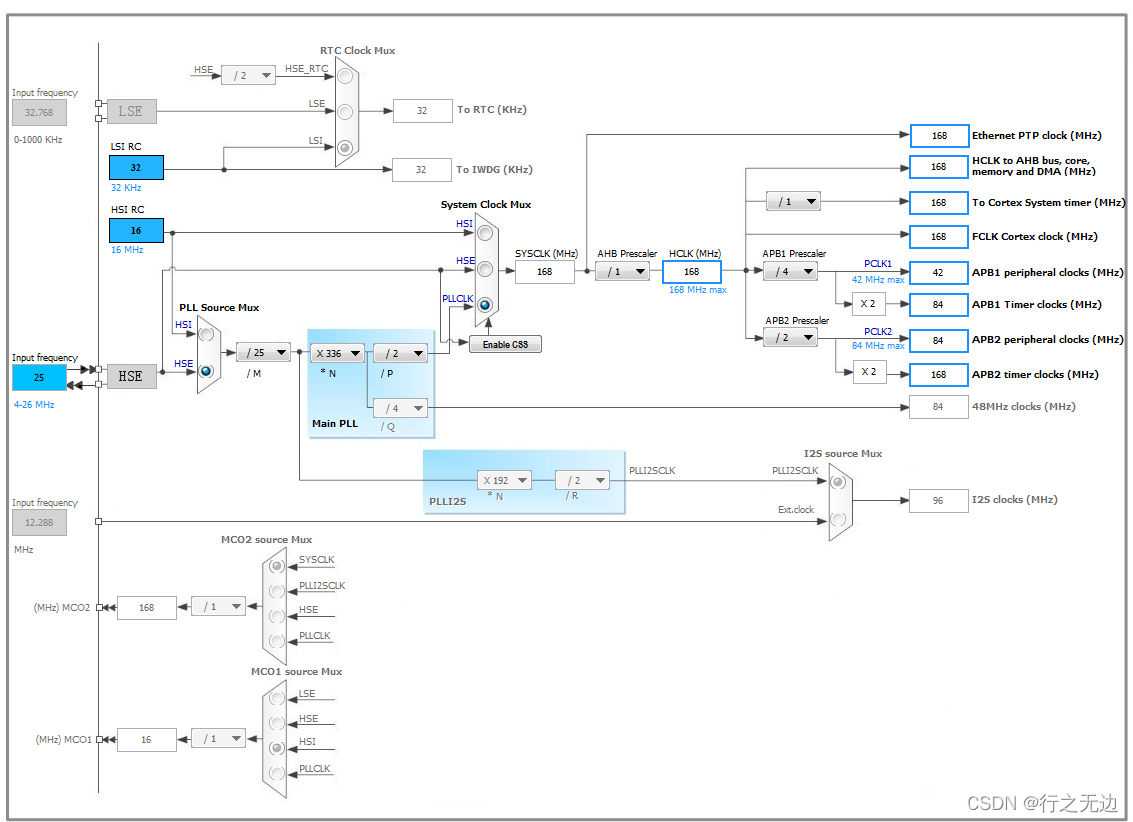Open PLLI2S multiplier X 192 dropdown
The height and width of the screenshot is (822, 1133).
pos(504,480)
